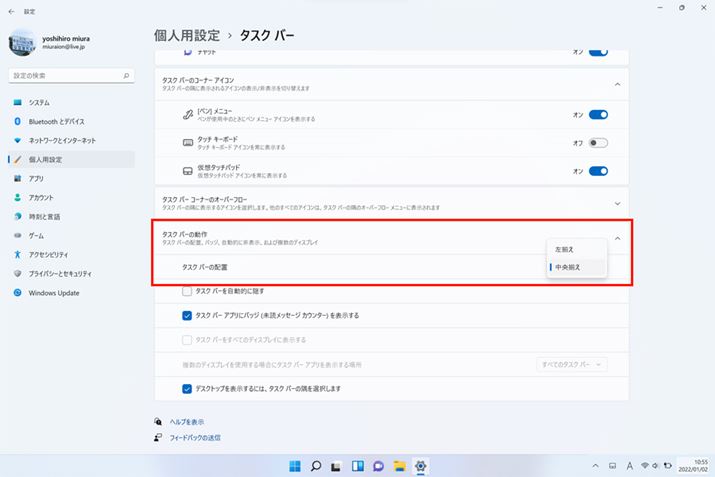Open the Widgets icon on the taskbar

357,465
